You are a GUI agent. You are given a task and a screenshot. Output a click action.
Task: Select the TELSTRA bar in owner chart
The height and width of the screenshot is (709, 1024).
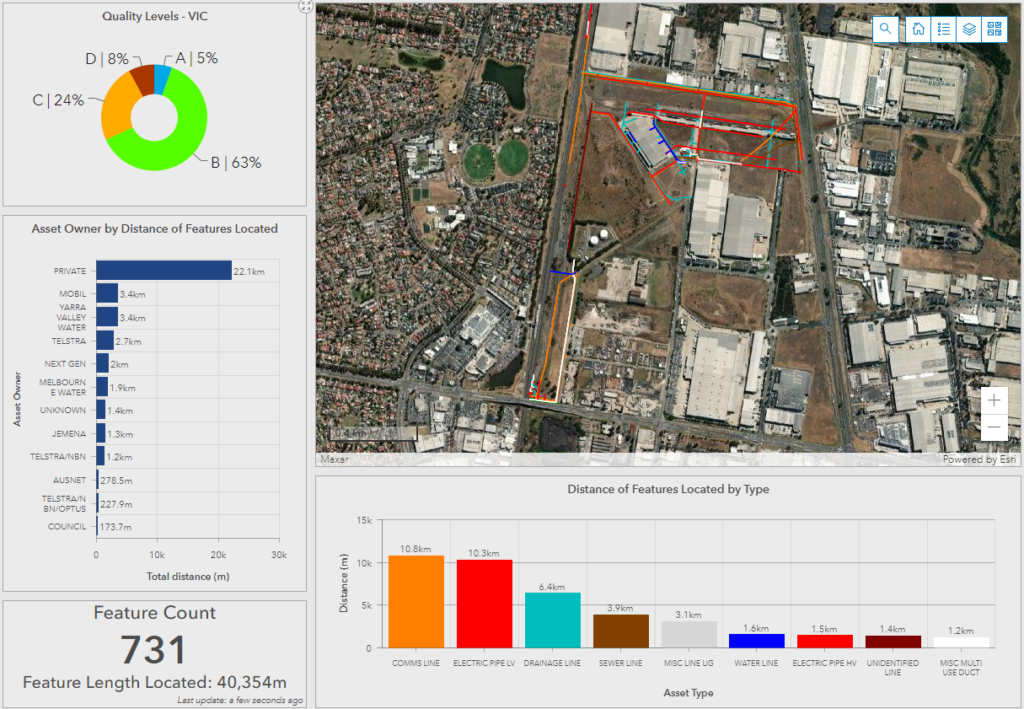pos(104,341)
